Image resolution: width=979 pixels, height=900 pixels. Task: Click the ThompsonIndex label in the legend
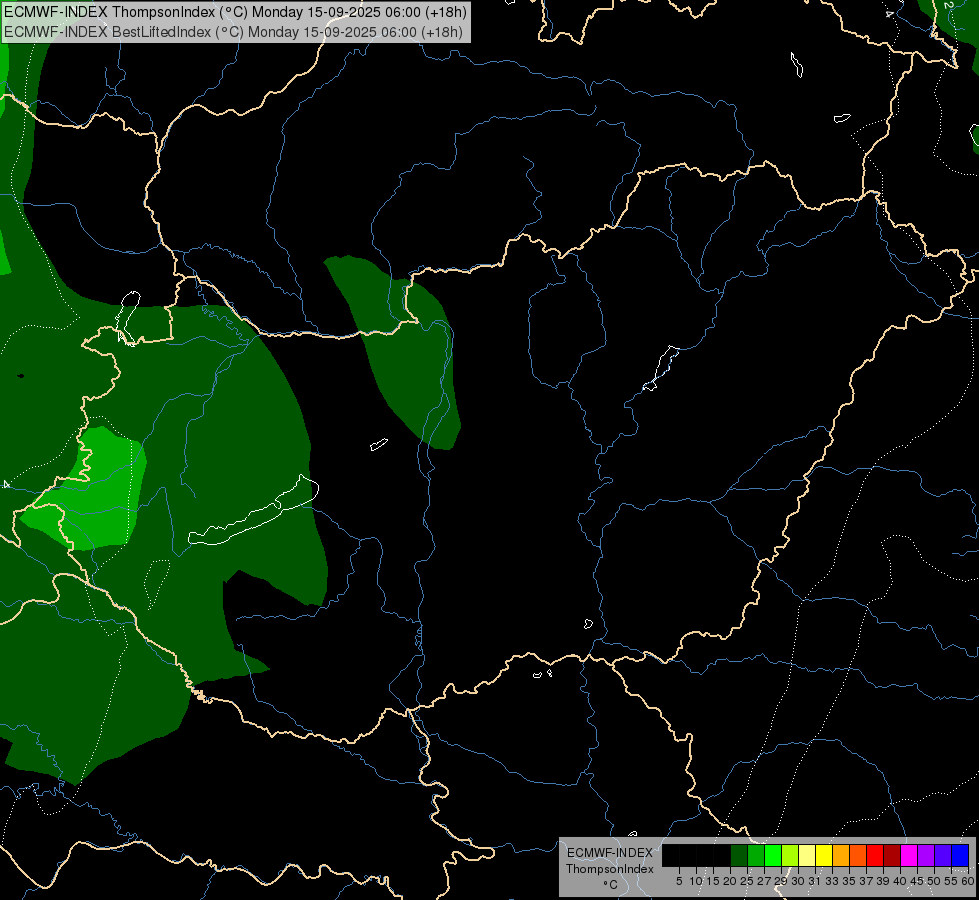(x=610, y=869)
